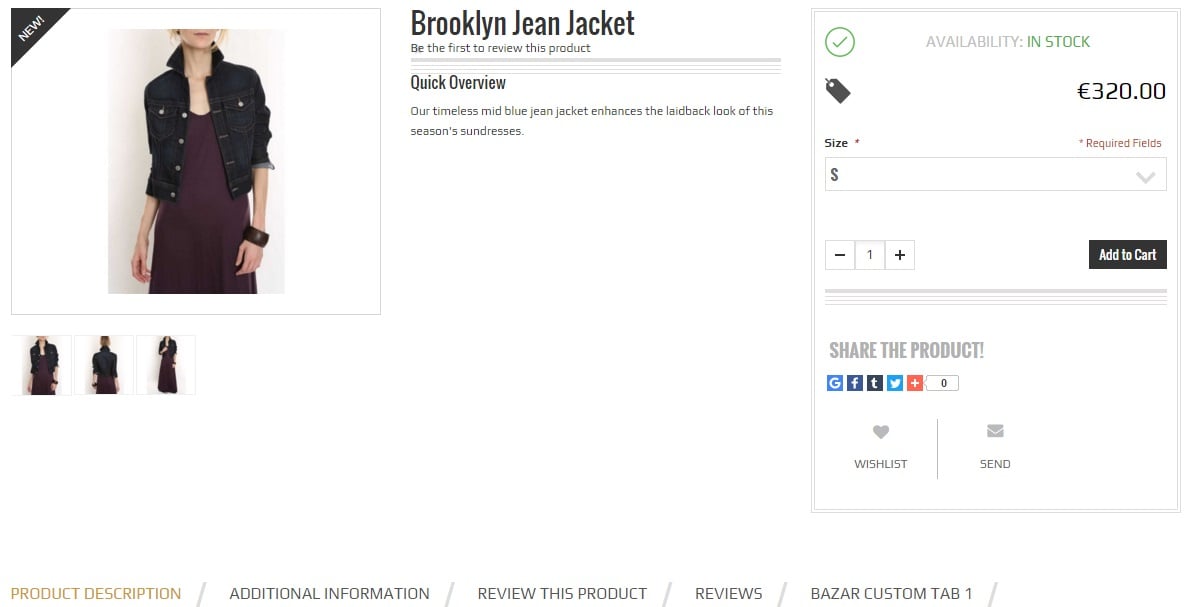Image resolution: width=1185 pixels, height=607 pixels.
Task: Focus the quantity input field
Action: pyautogui.click(x=870, y=255)
